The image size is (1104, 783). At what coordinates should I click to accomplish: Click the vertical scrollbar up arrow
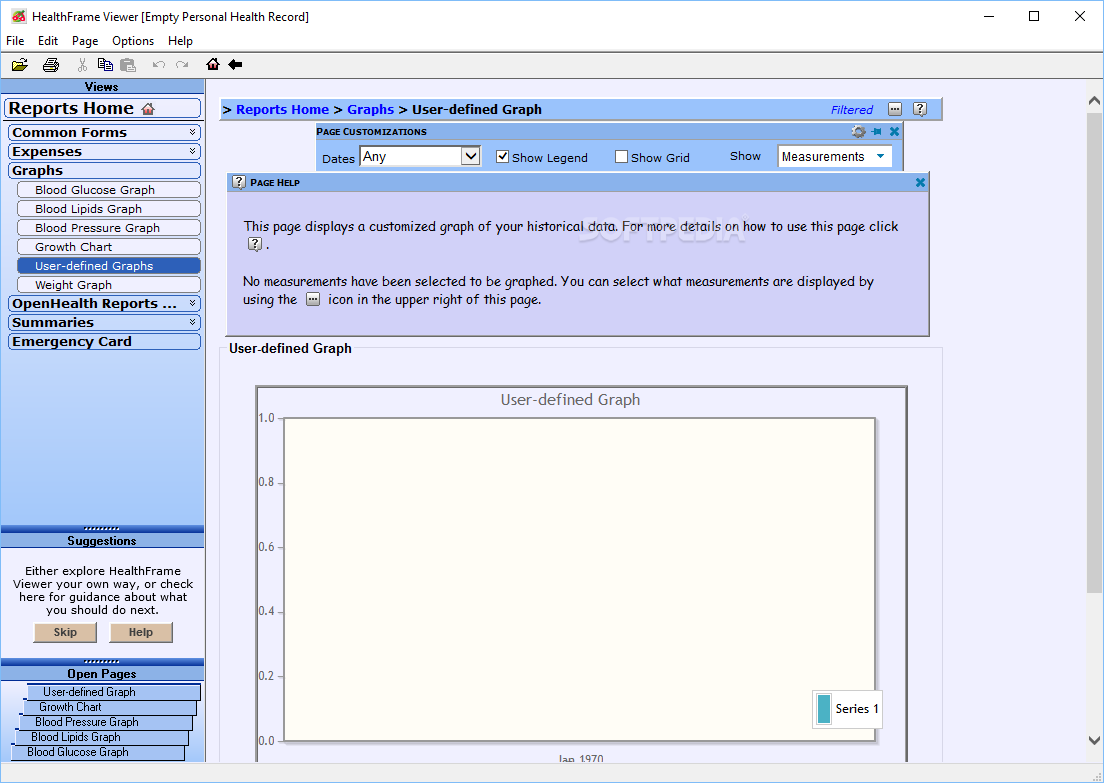[1094, 101]
